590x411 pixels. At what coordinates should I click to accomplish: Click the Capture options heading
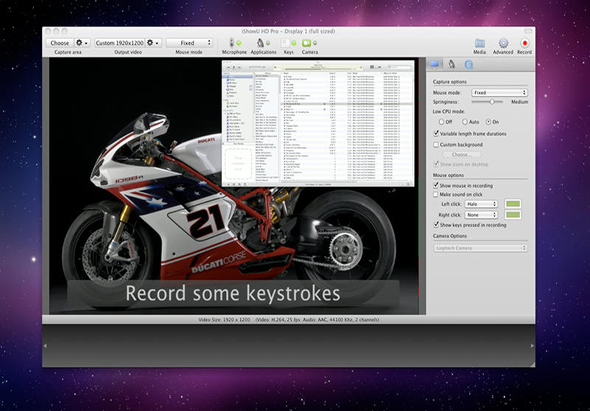450,82
